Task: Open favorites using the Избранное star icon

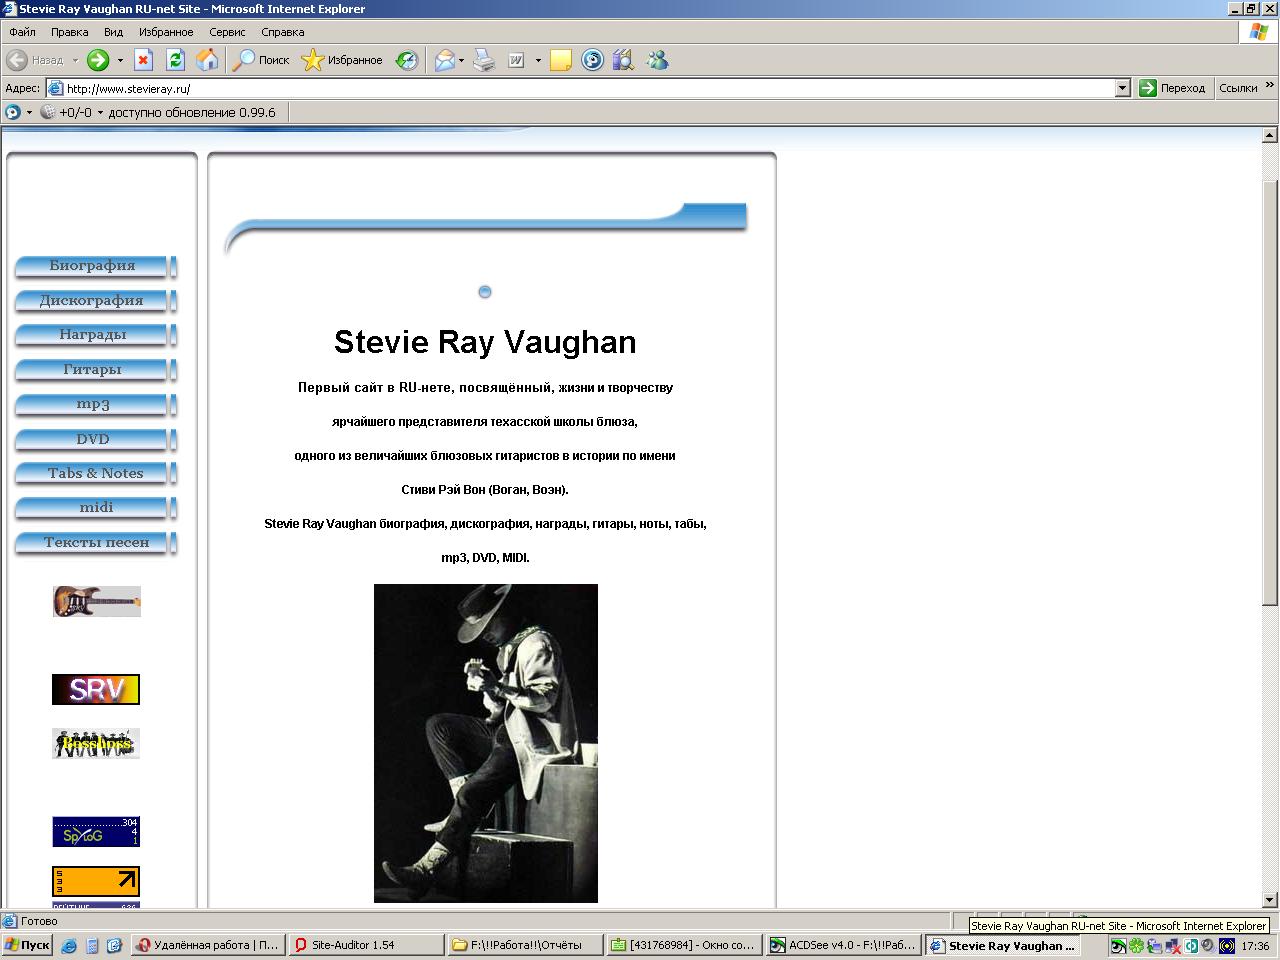Action: click(x=311, y=60)
